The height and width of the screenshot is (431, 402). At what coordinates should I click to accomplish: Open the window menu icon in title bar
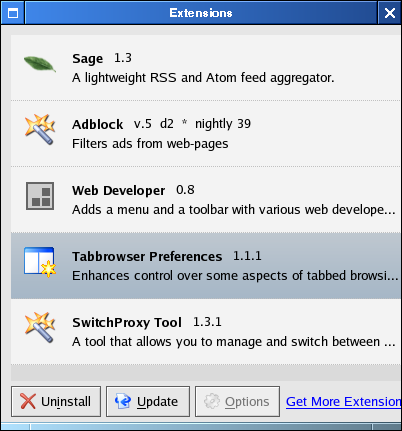[x=13, y=13]
